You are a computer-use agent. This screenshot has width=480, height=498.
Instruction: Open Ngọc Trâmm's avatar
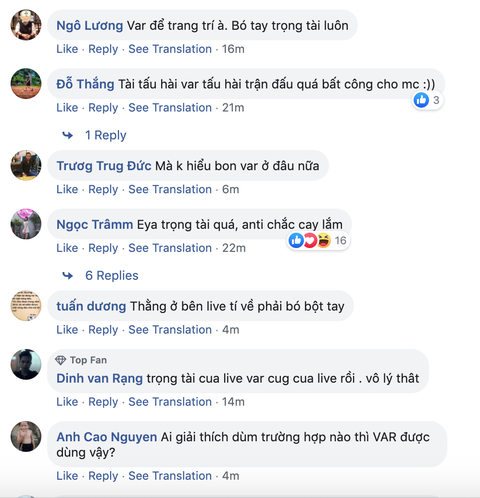(26, 224)
